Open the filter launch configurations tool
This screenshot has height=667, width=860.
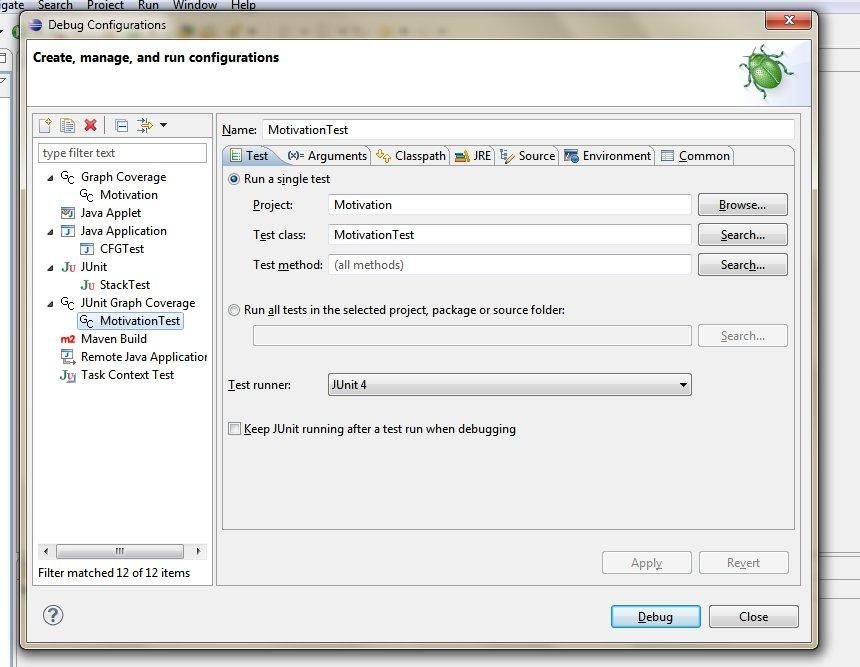click(145, 125)
